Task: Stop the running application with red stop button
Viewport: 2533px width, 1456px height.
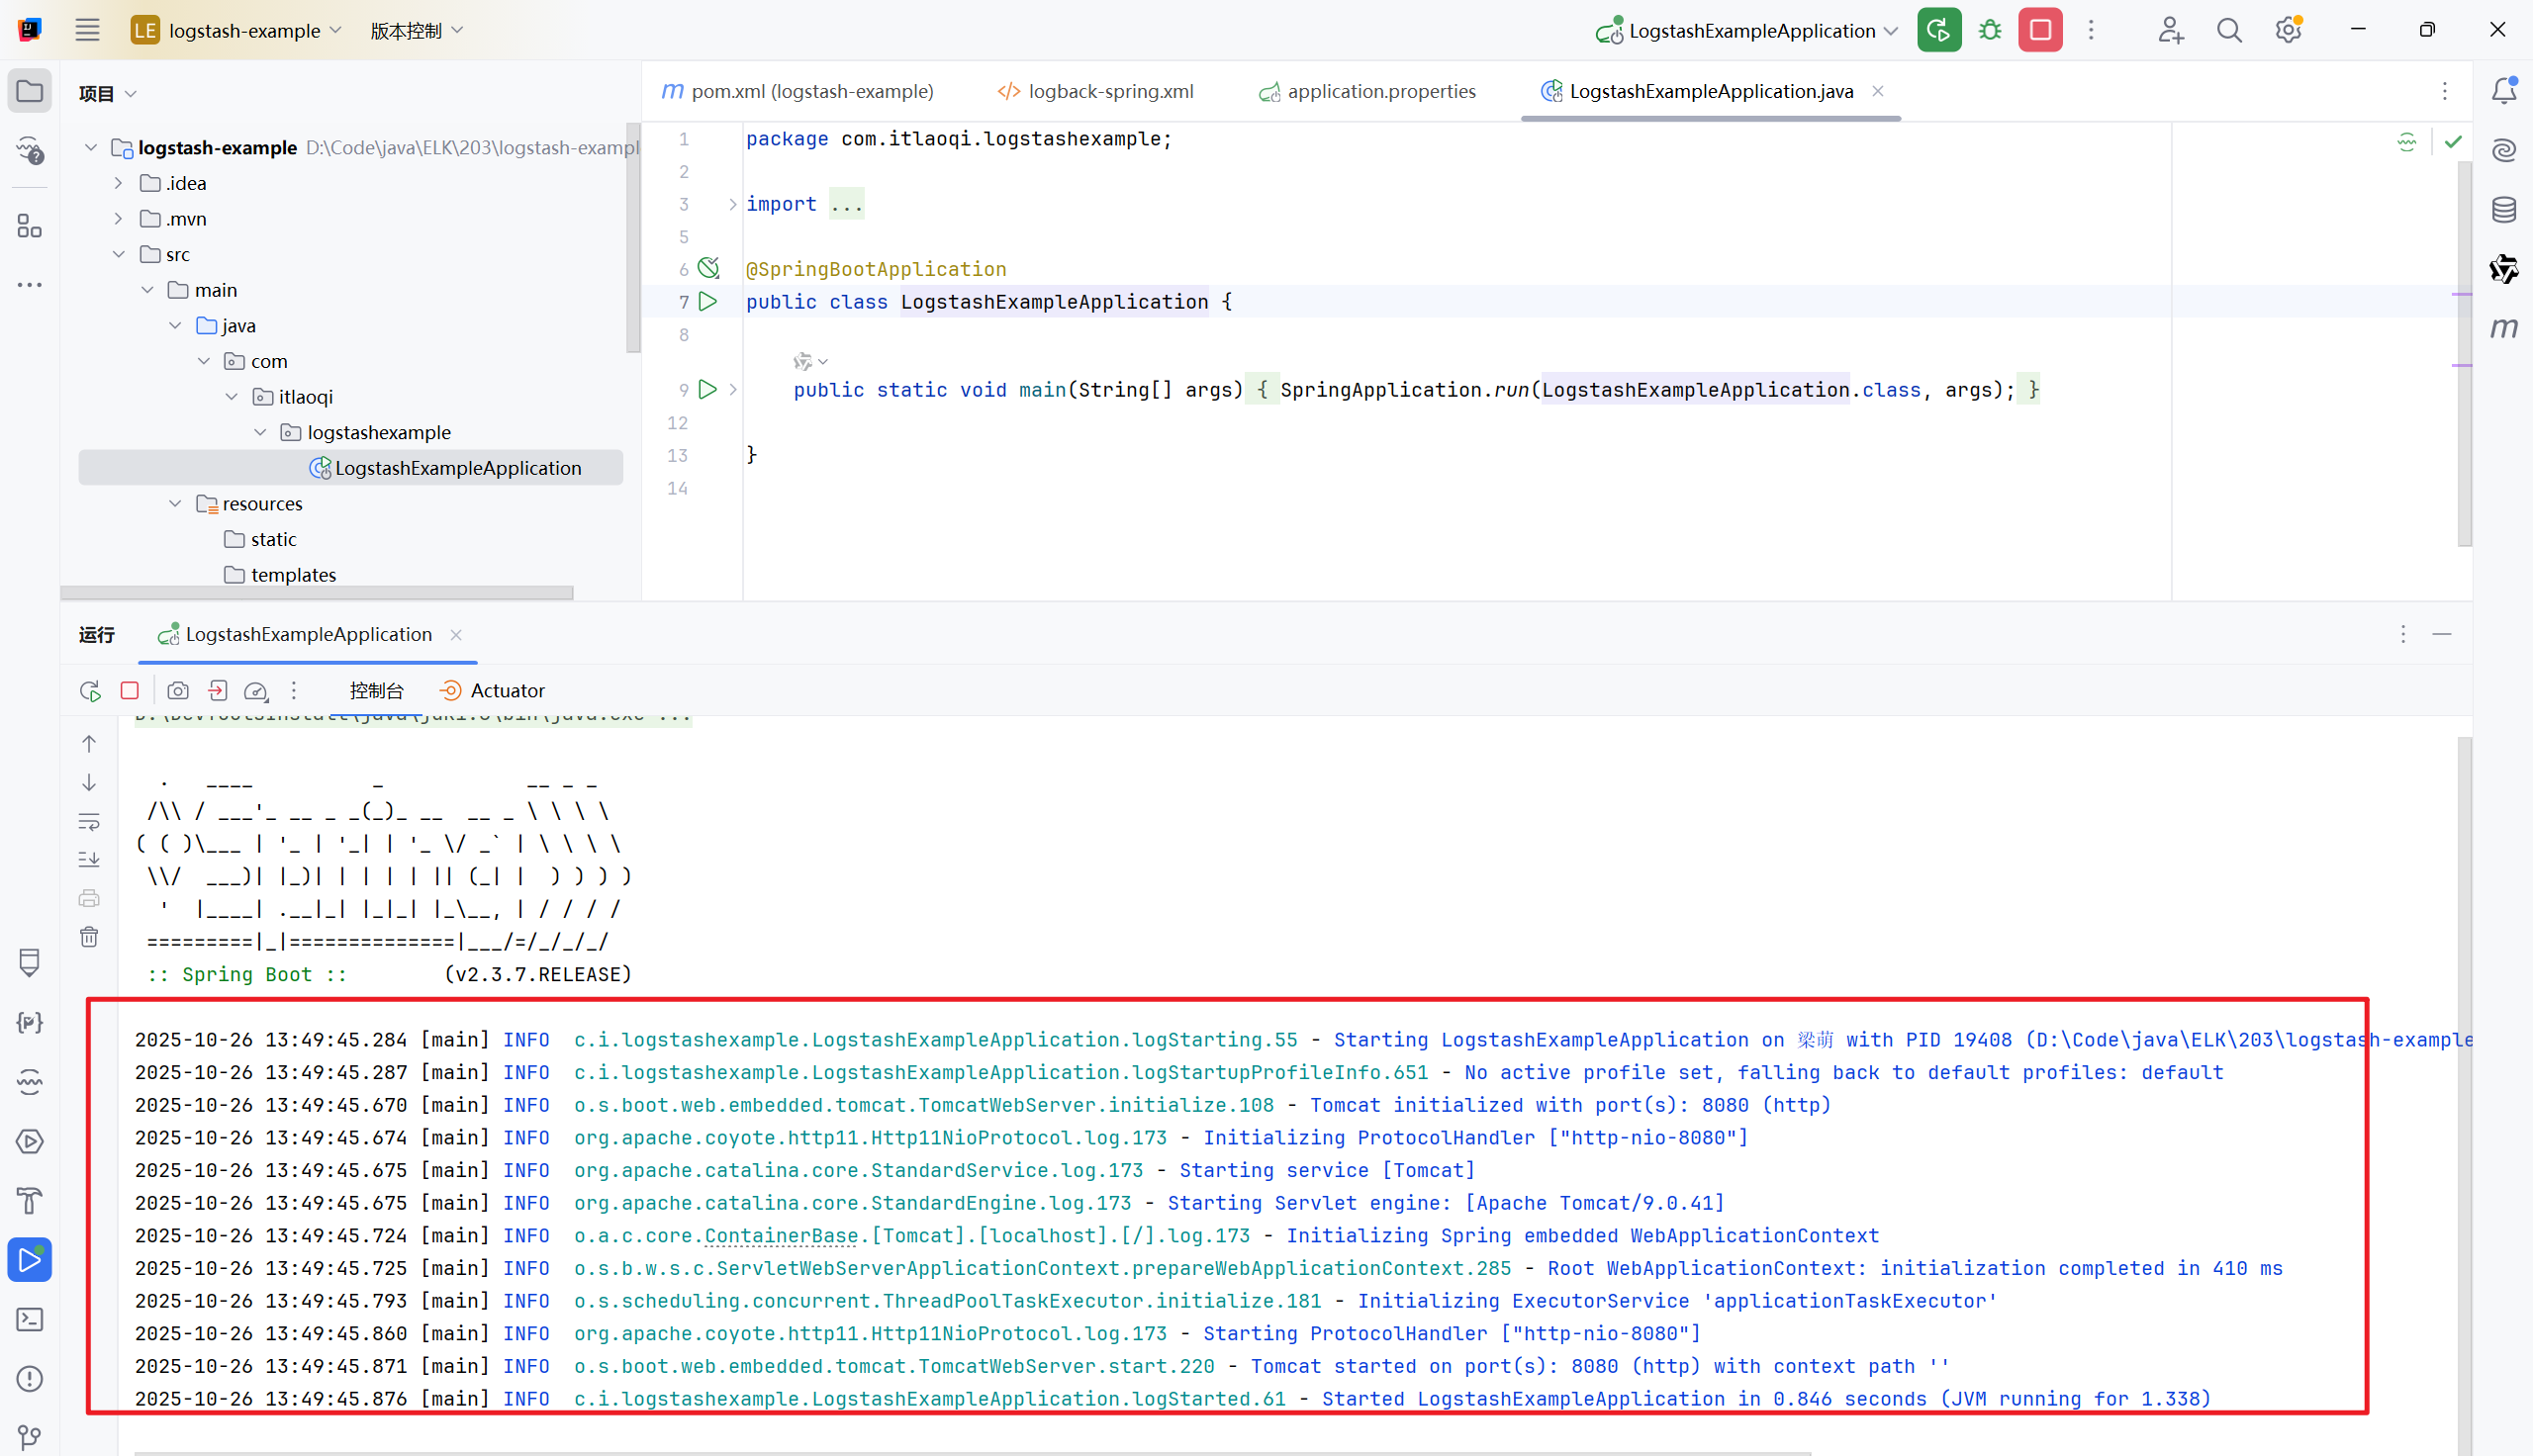Action: tap(2040, 30)
